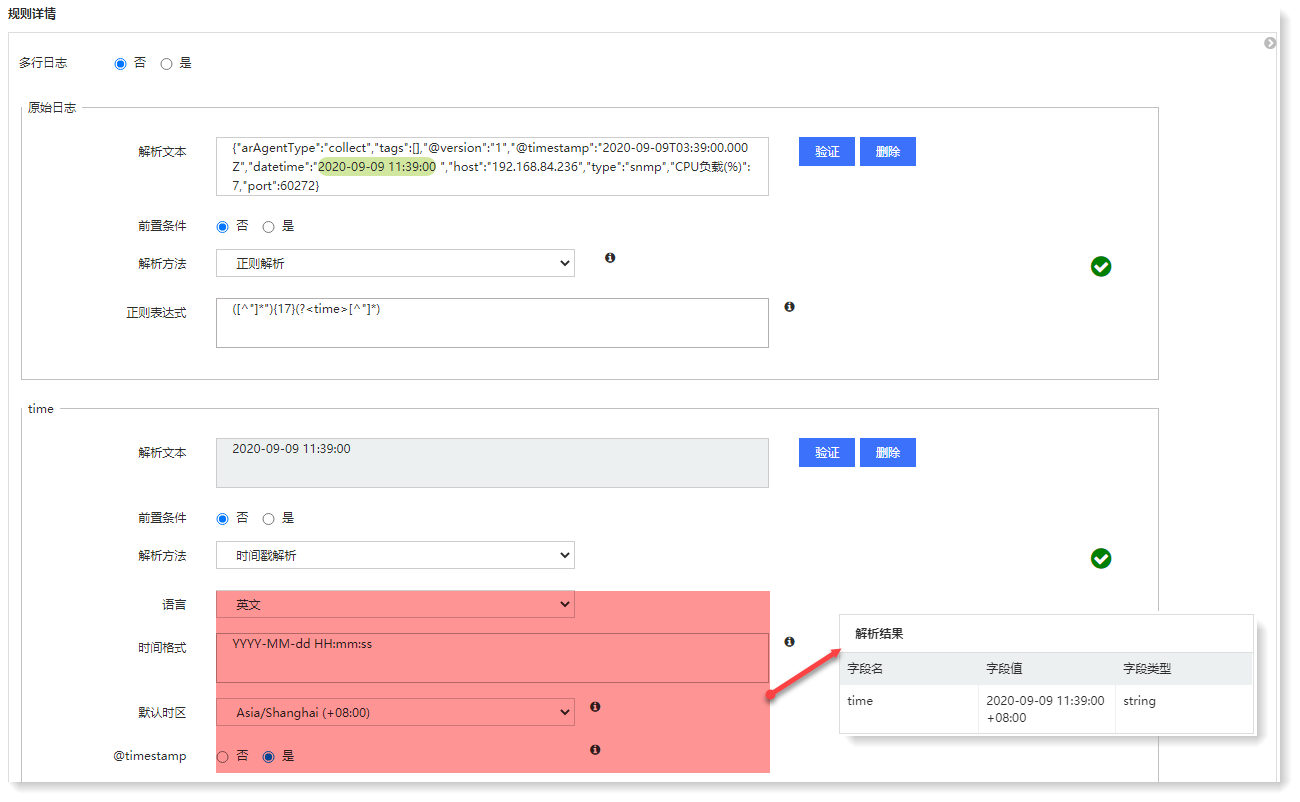This screenshot has width=1300, height=802.
Task: Click the 2020-09-09 11:39:00 +08:00 value cell
Action: 1045,709
